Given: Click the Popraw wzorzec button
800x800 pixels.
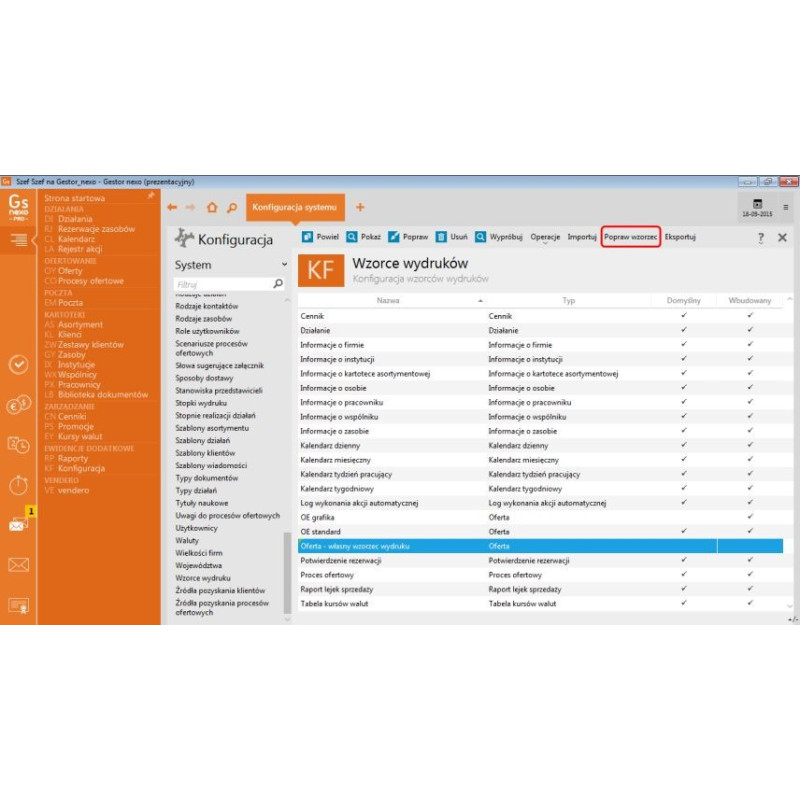Looking at the screenshot, I should coord(630,237).
